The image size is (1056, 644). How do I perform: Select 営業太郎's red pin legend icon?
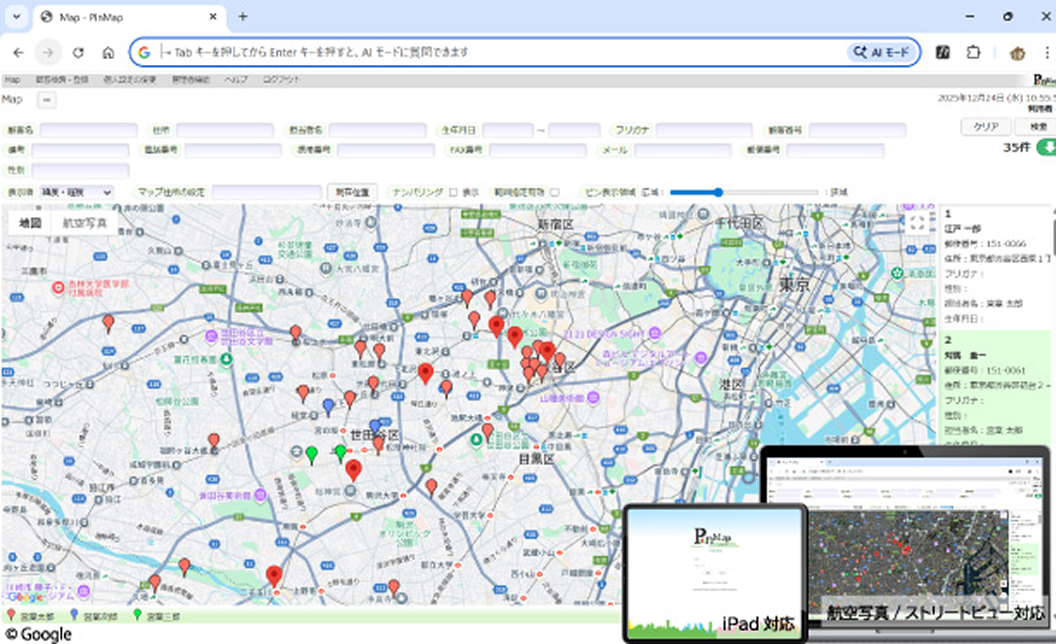pos(12,615)
